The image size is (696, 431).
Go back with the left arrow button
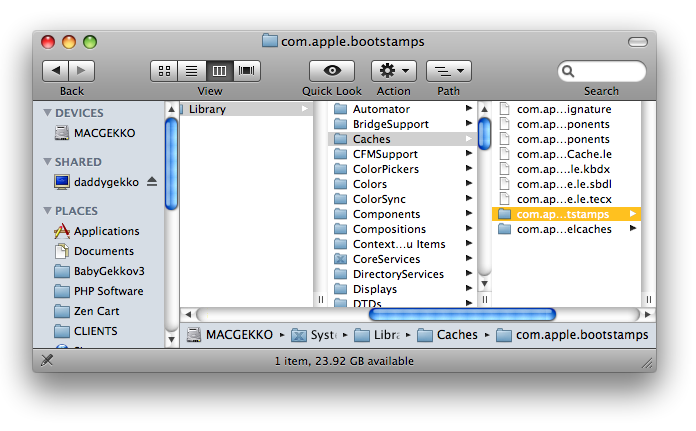coord(55,71)
